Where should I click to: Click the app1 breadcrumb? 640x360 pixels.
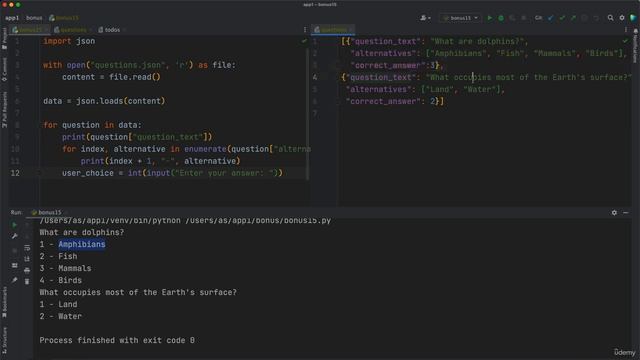coord(12,18)
